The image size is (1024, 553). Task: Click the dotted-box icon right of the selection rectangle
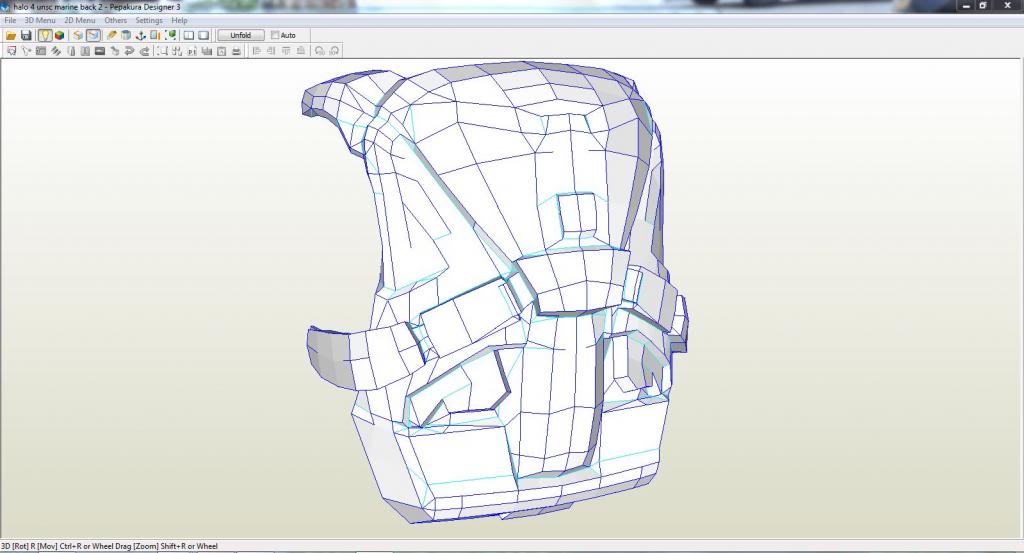pos(177,51)
